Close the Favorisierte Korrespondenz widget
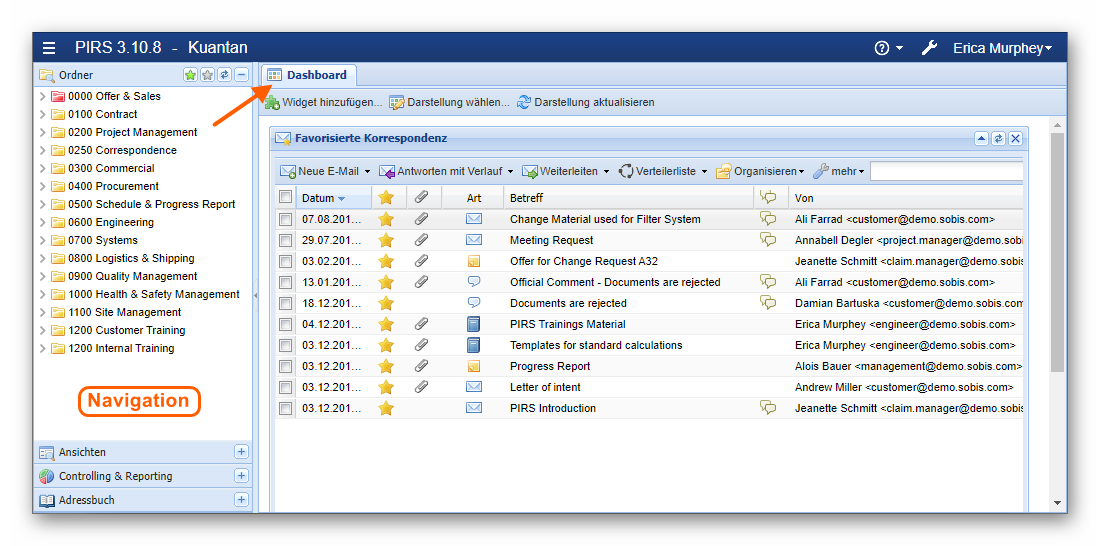 [1015, 138]
